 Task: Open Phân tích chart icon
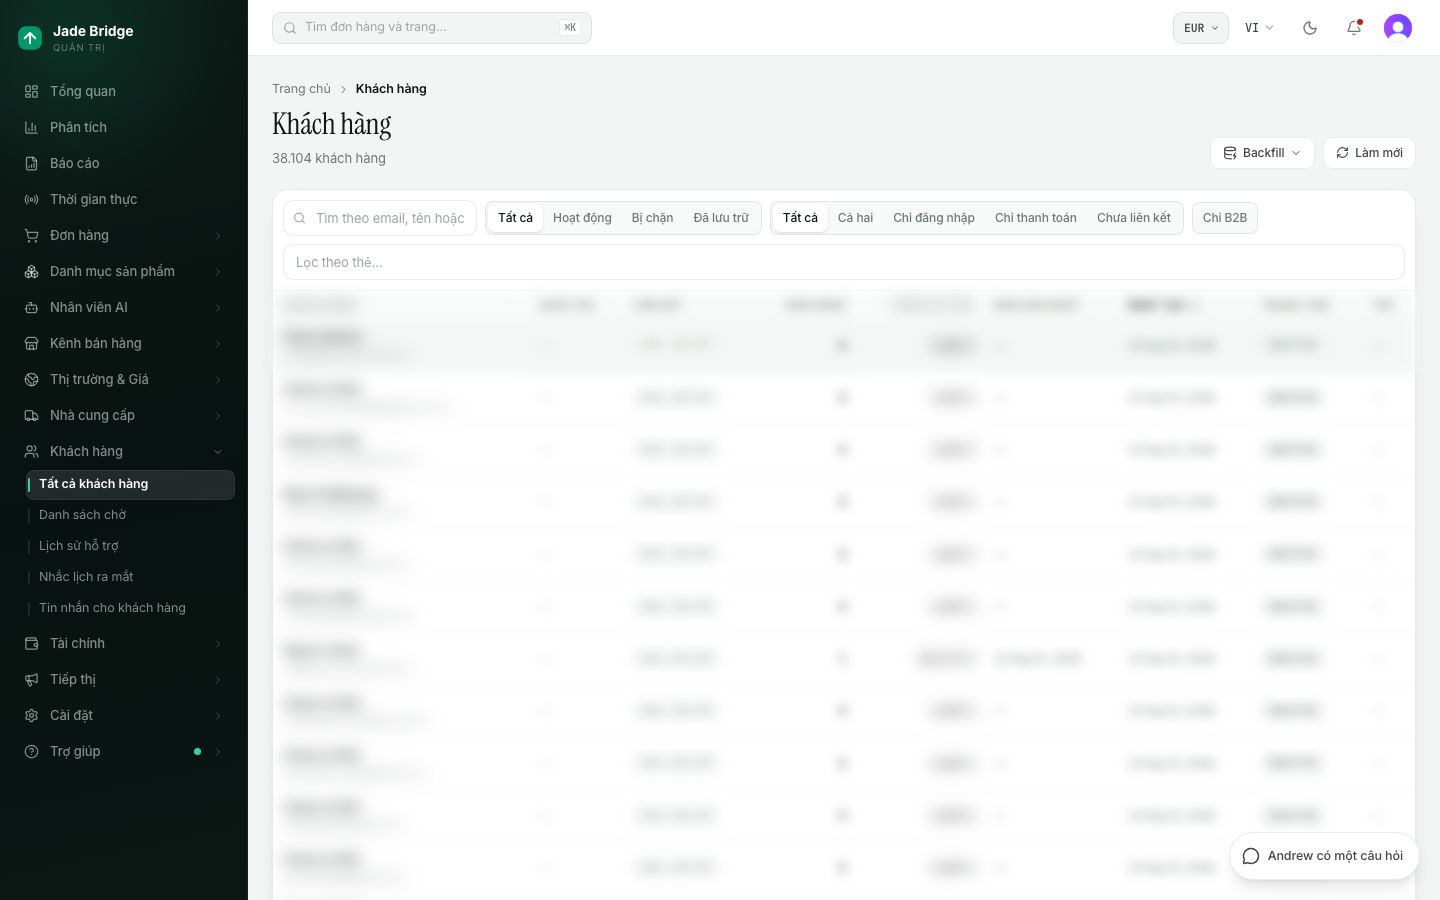pos(31,127)
